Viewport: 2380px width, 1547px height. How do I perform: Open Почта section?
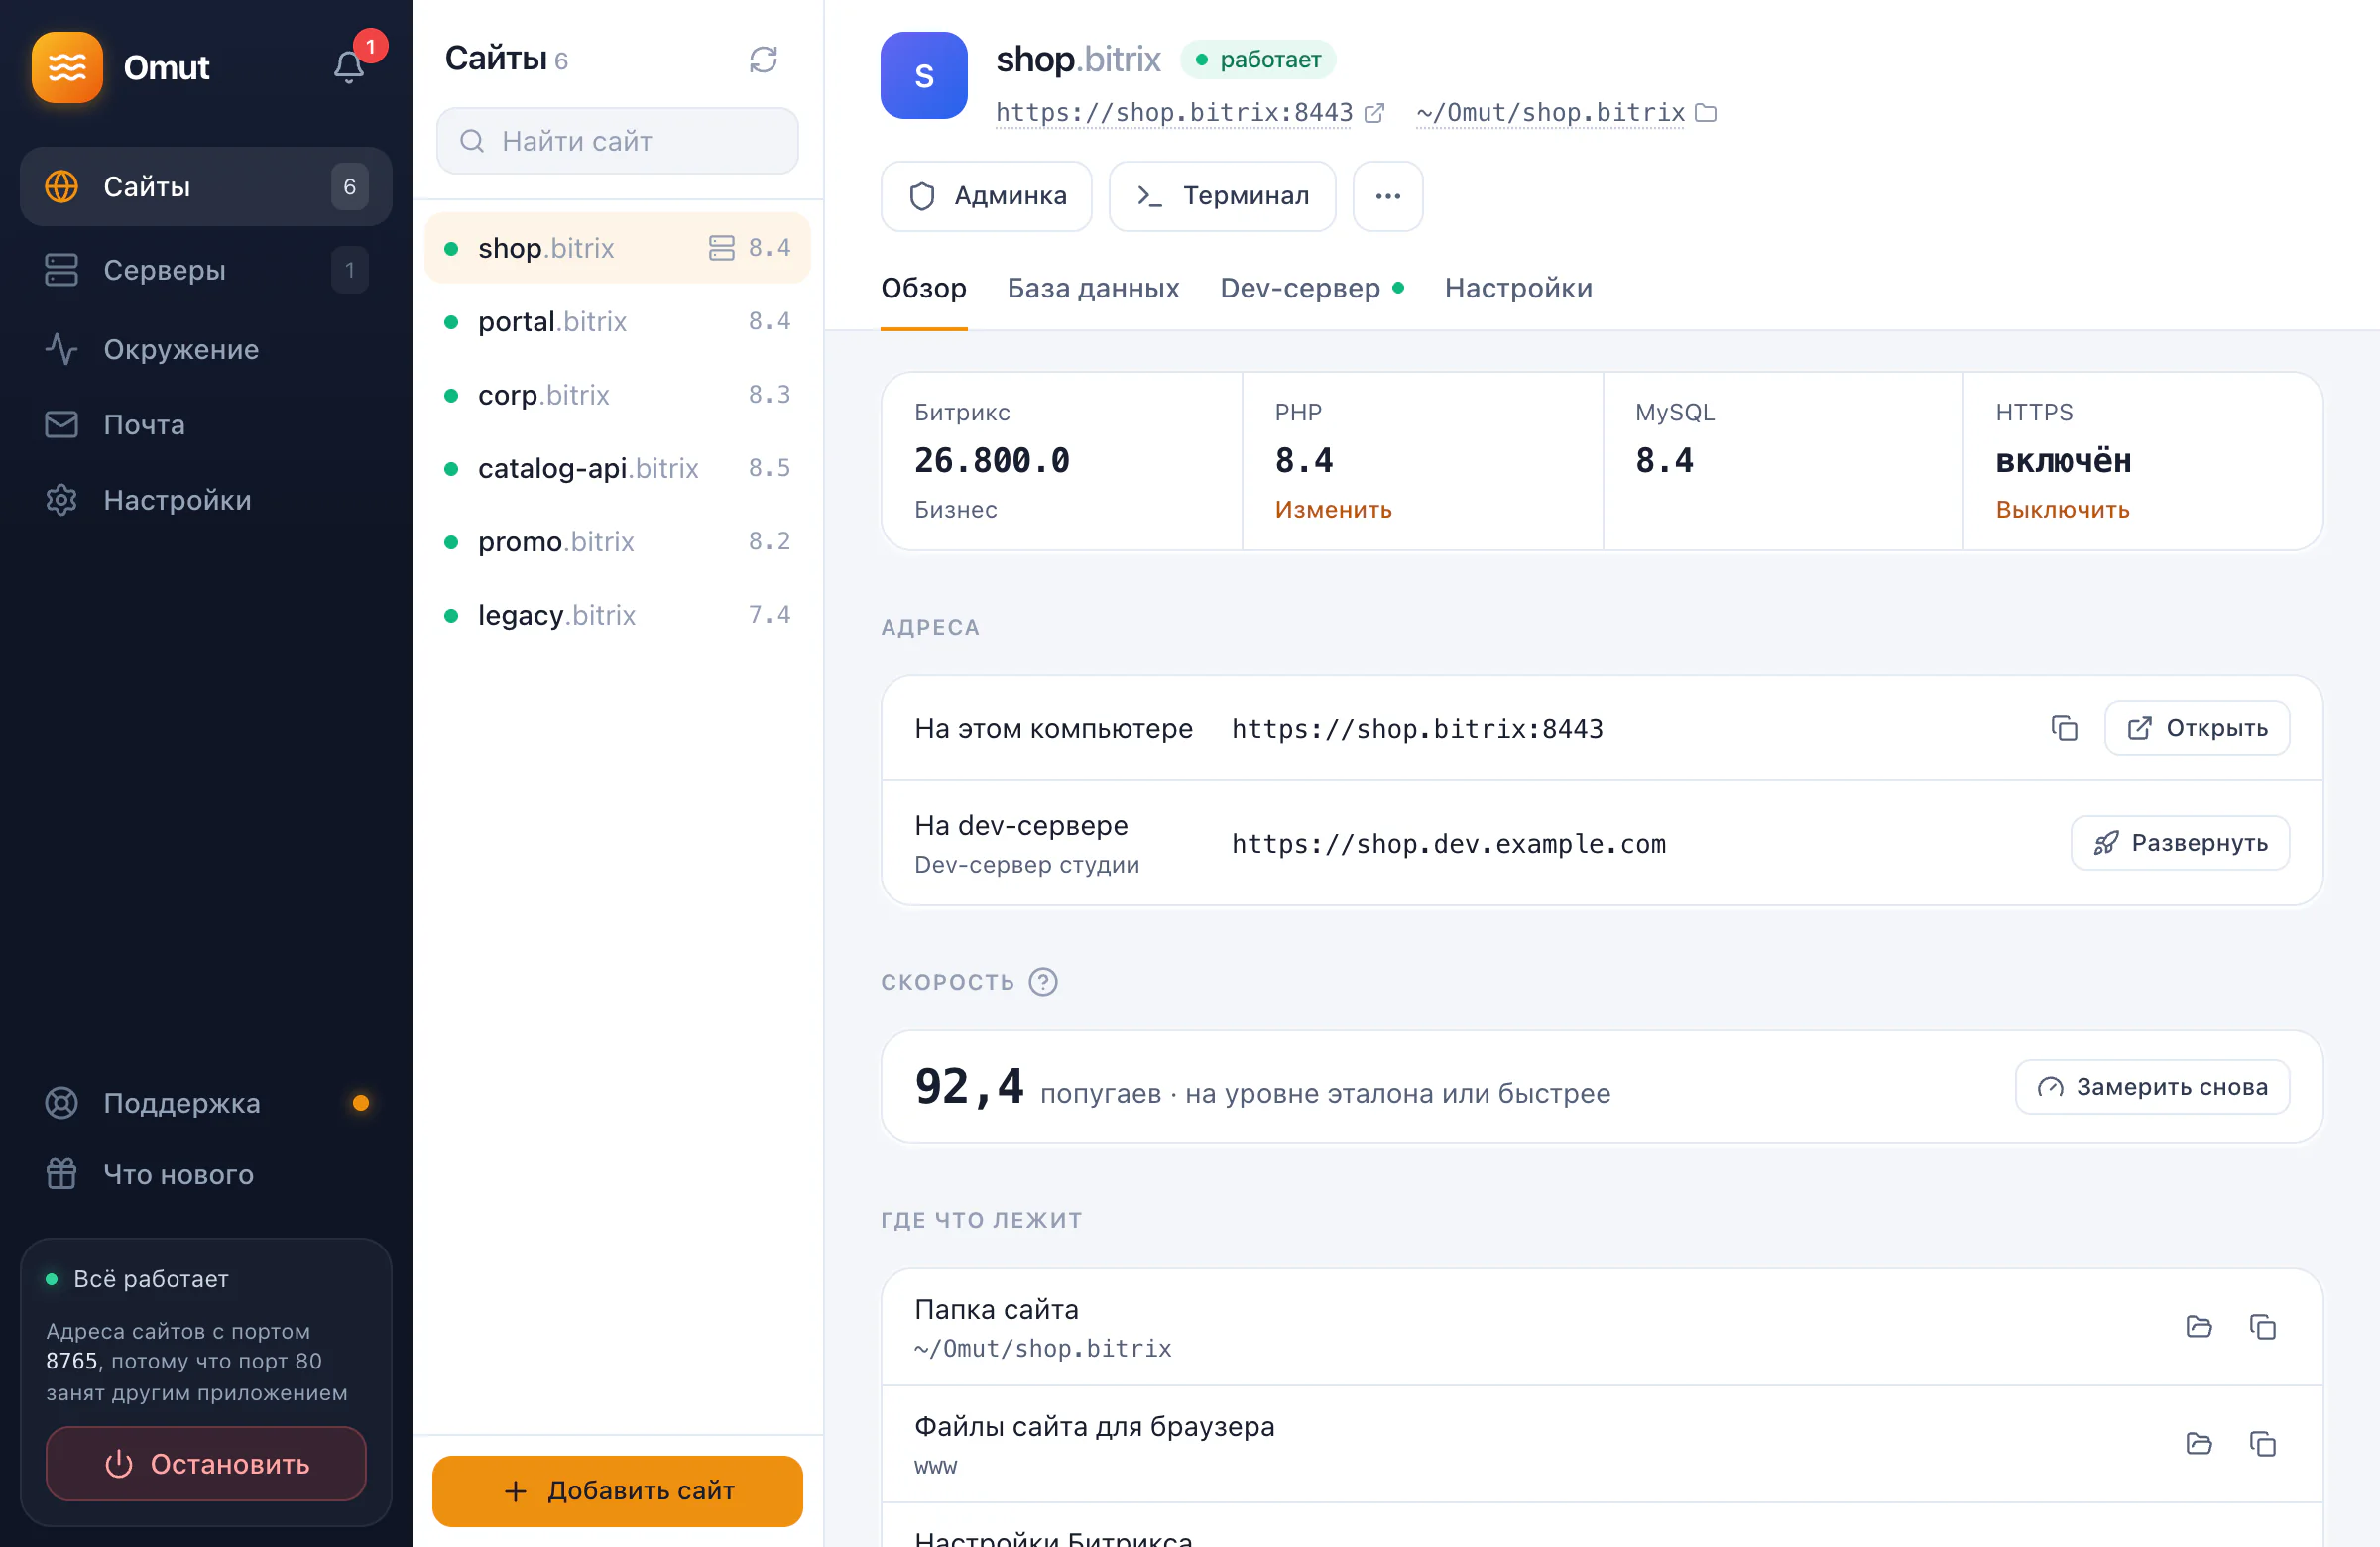pyautogui.click(x=206, y=425)
